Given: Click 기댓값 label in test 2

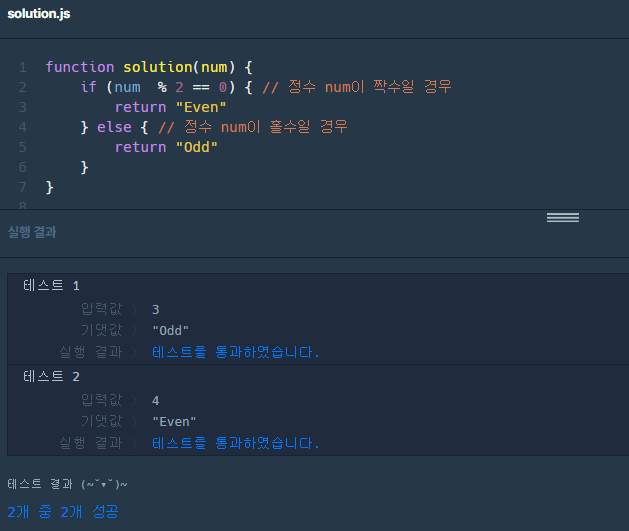Looking at the screenshot, I should pyautogui.click(x=101, y=421).
